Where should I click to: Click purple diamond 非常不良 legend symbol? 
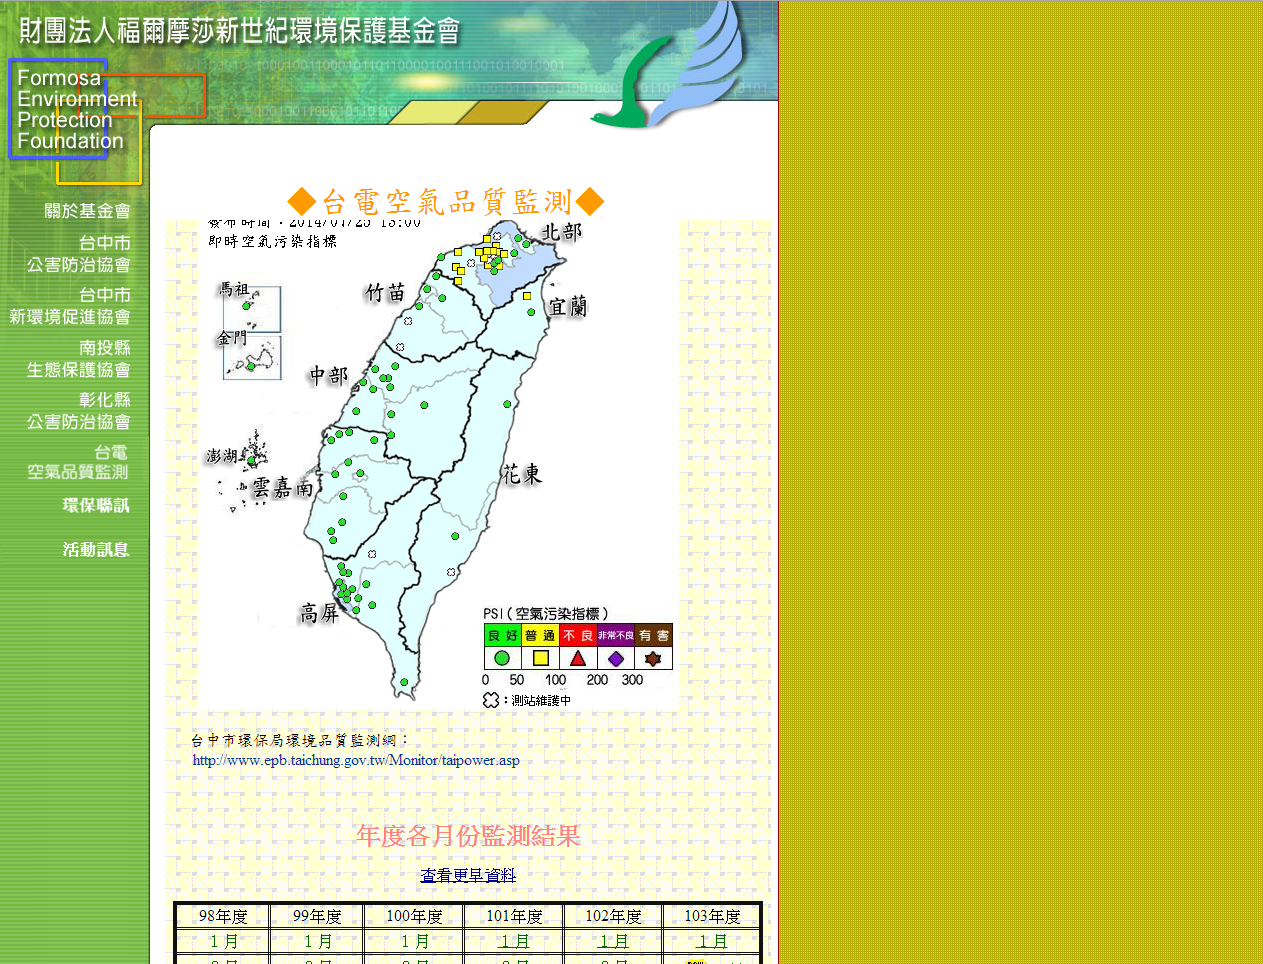coord(616,658)
